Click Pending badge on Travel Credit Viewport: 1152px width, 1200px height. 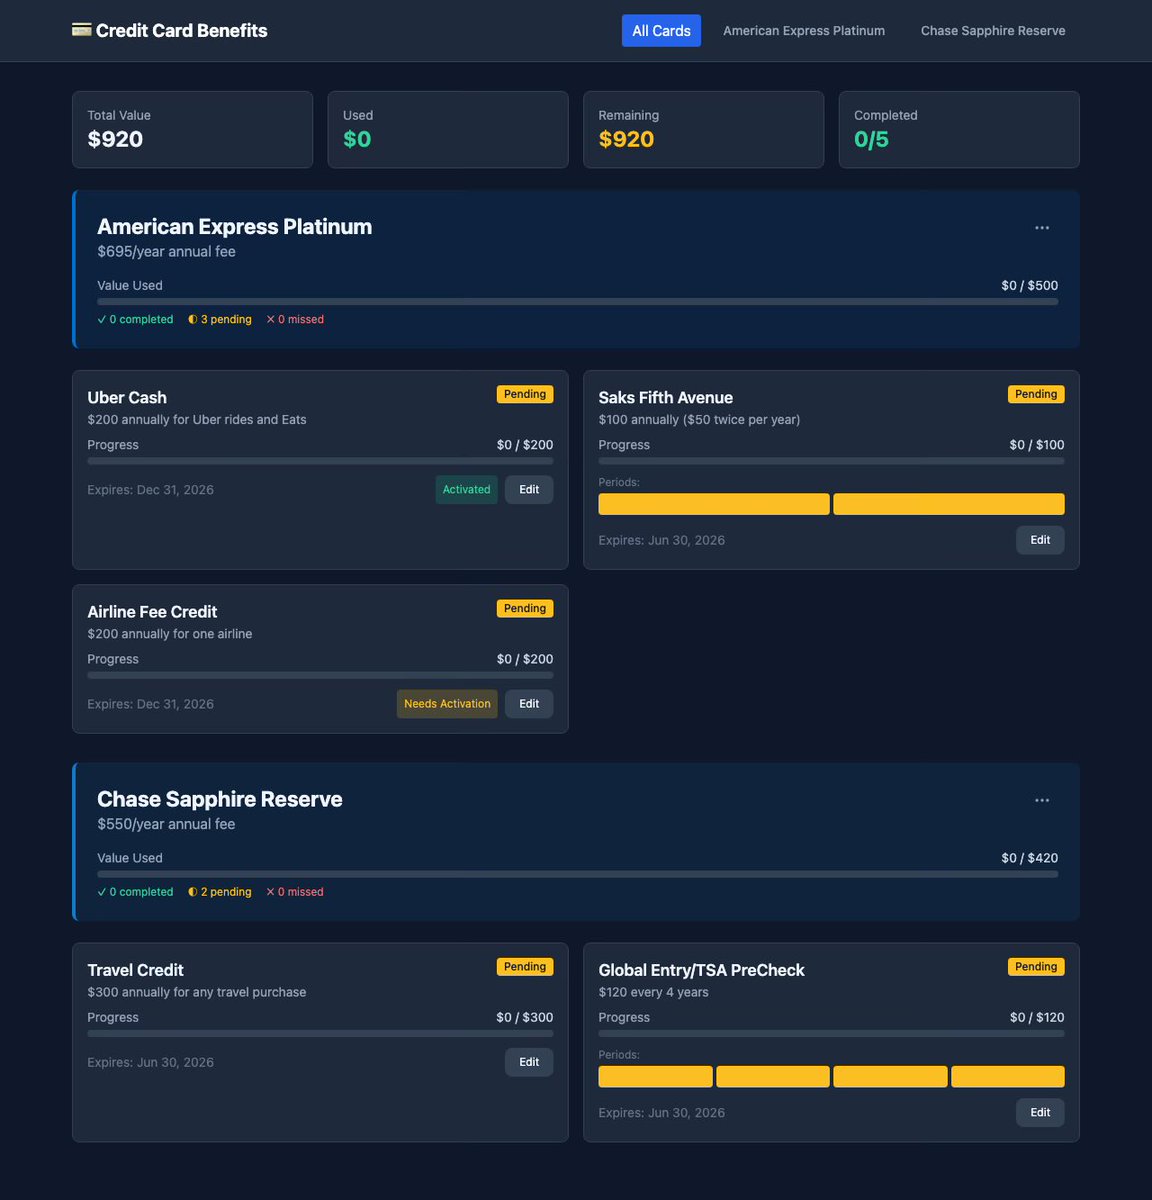(x=525, y=967)
